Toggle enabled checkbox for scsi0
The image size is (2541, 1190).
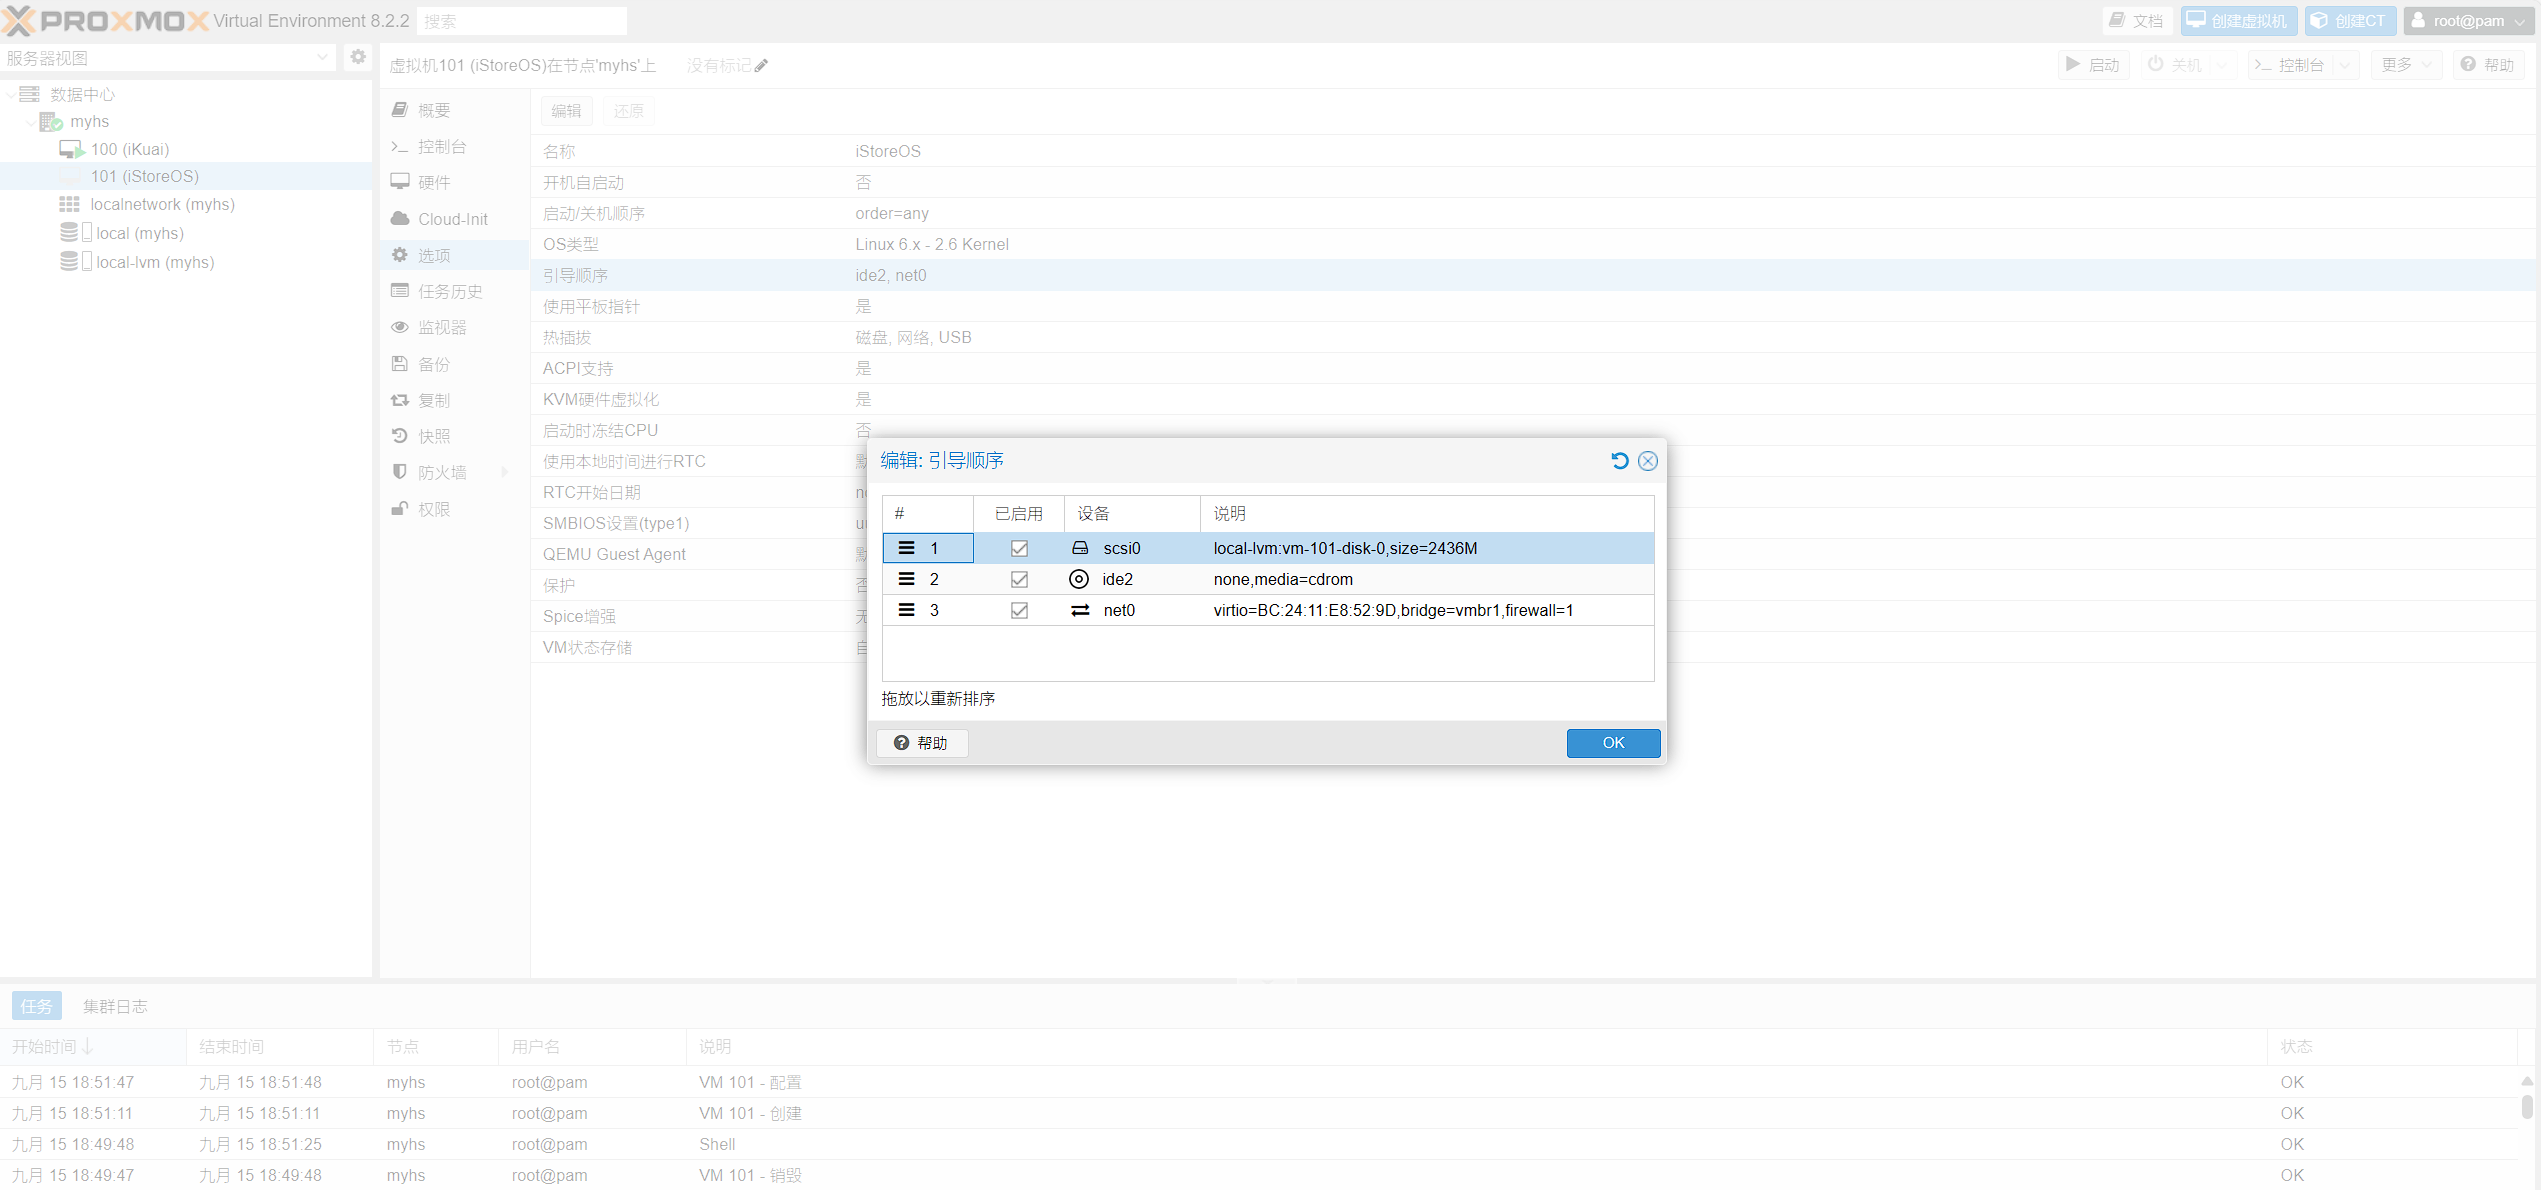(1019, 548)
